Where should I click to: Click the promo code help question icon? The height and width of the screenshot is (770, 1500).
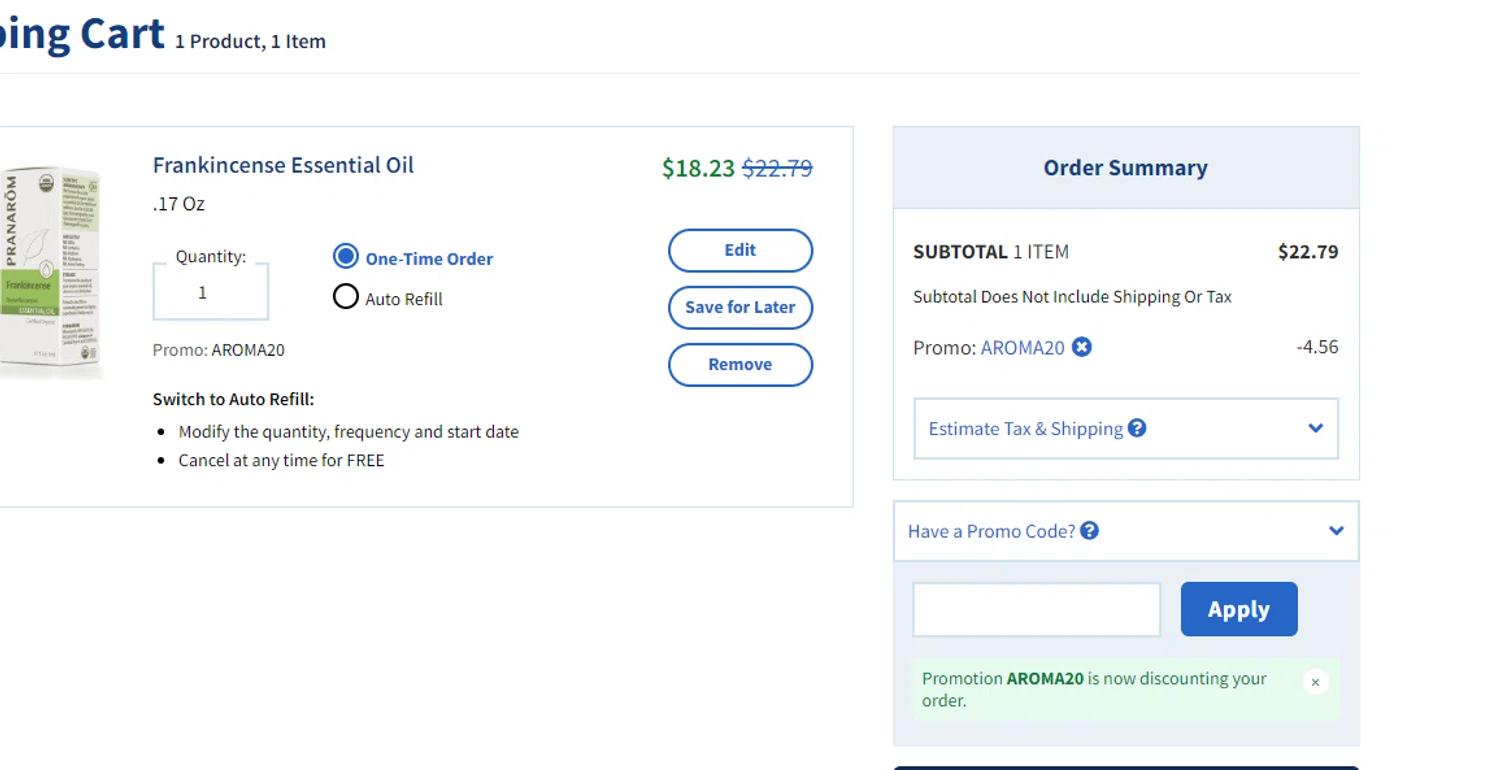(1090, 531)
